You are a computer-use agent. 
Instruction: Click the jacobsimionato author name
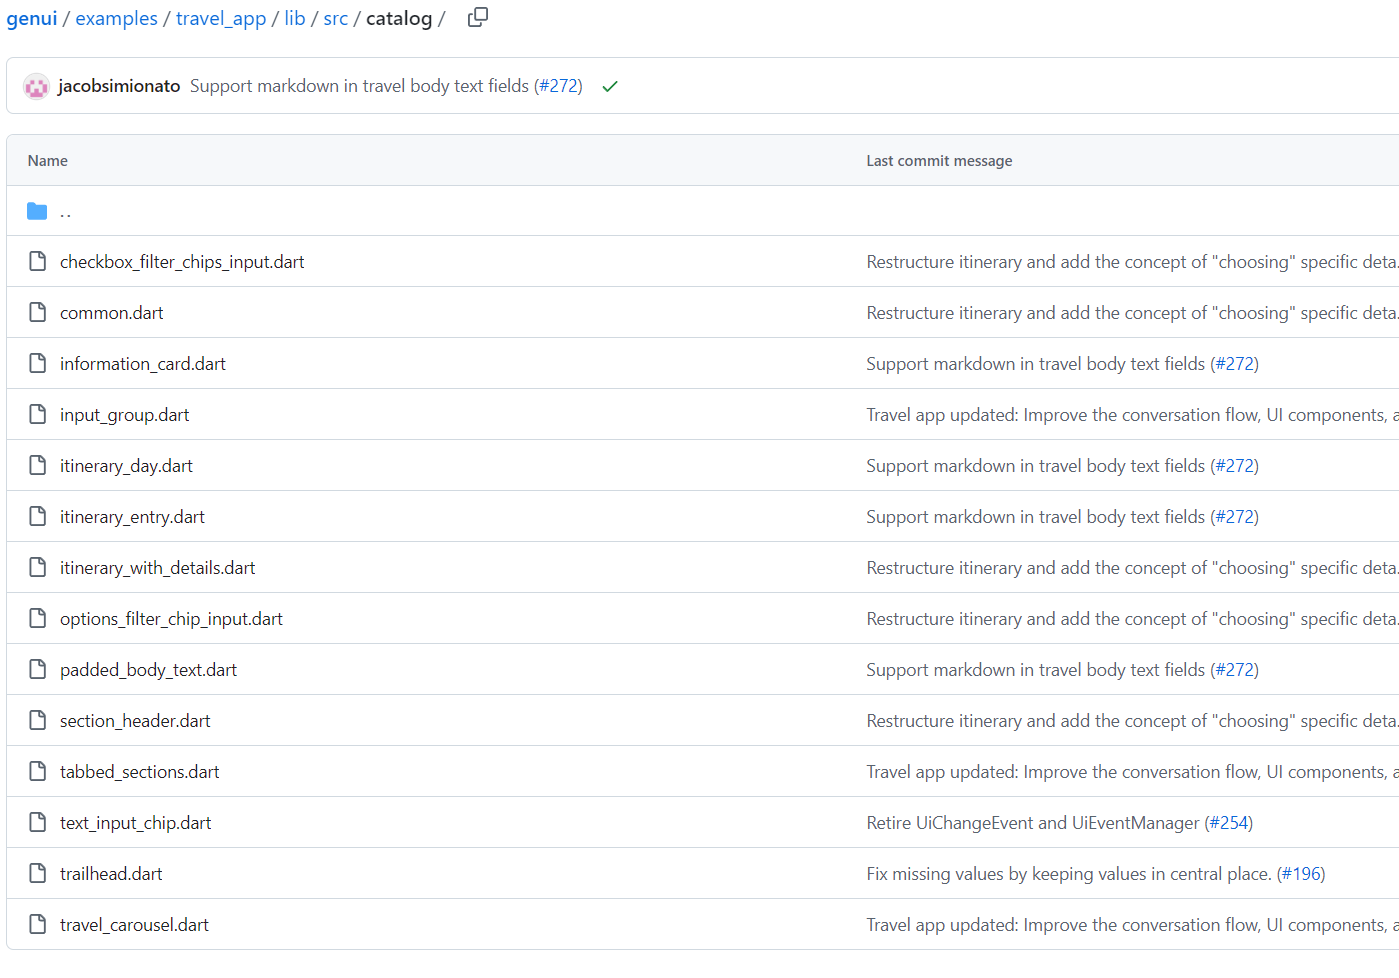[119, 87]
